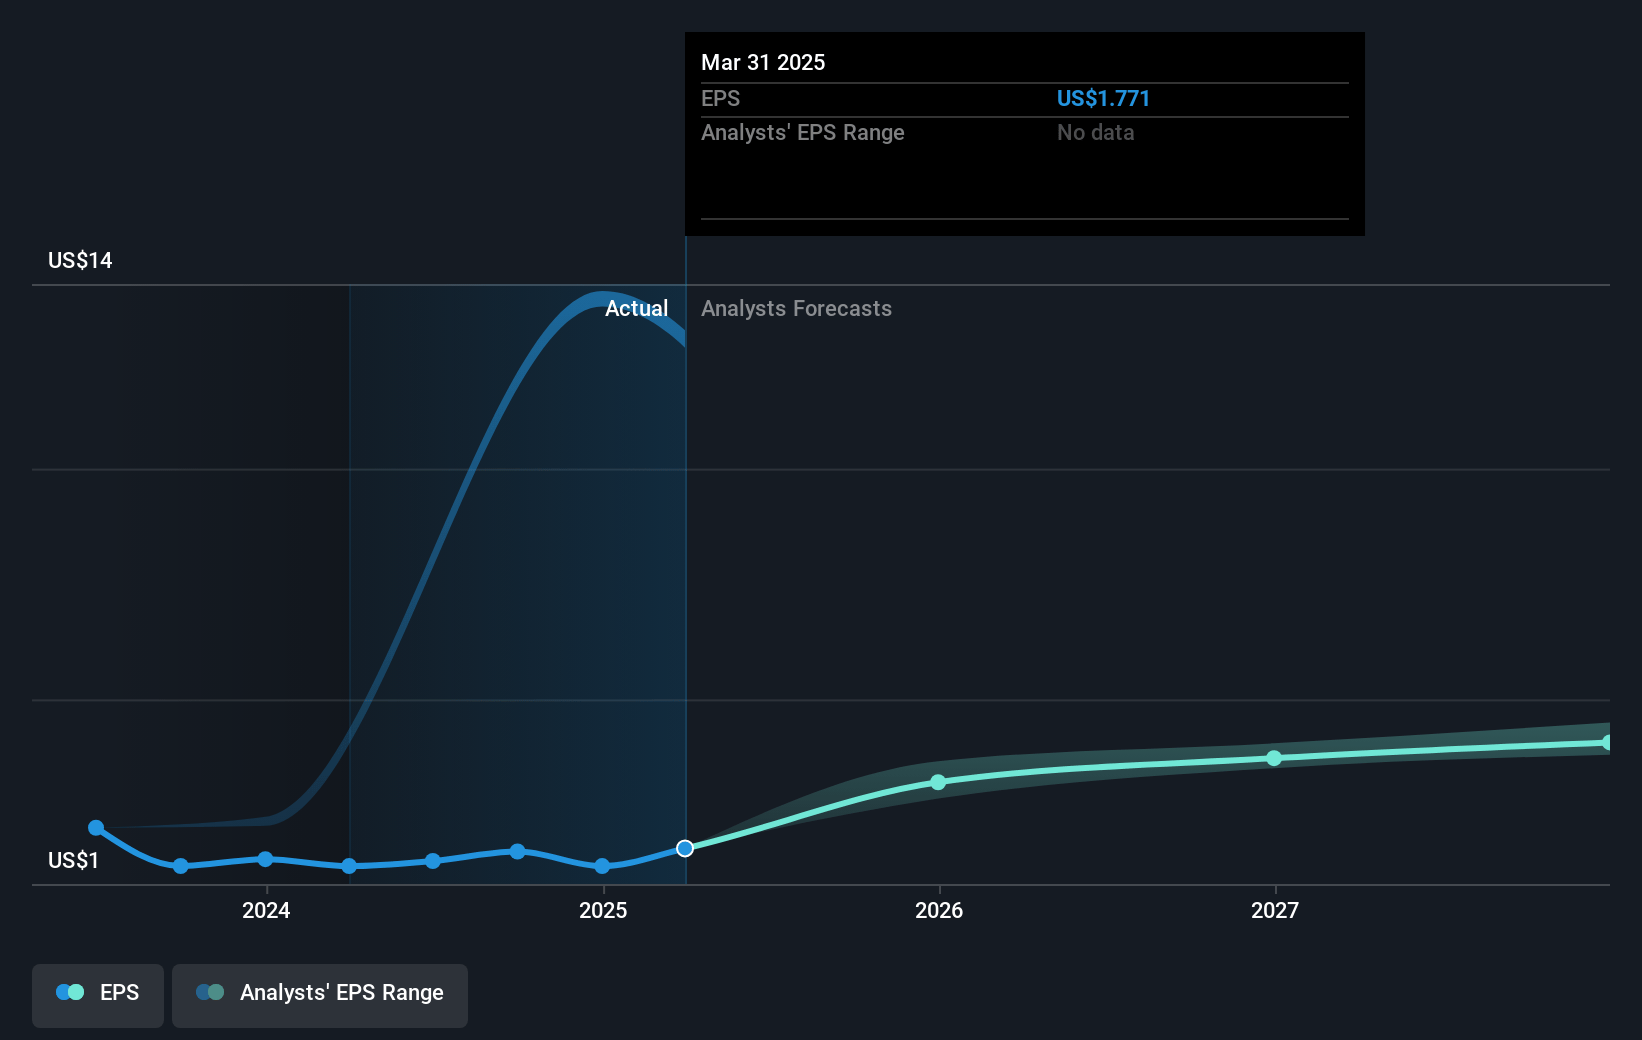Click "Analysts' EPS Range" row label in tooltip
Screen dimensions: 1642x1040
coord(802,132)
